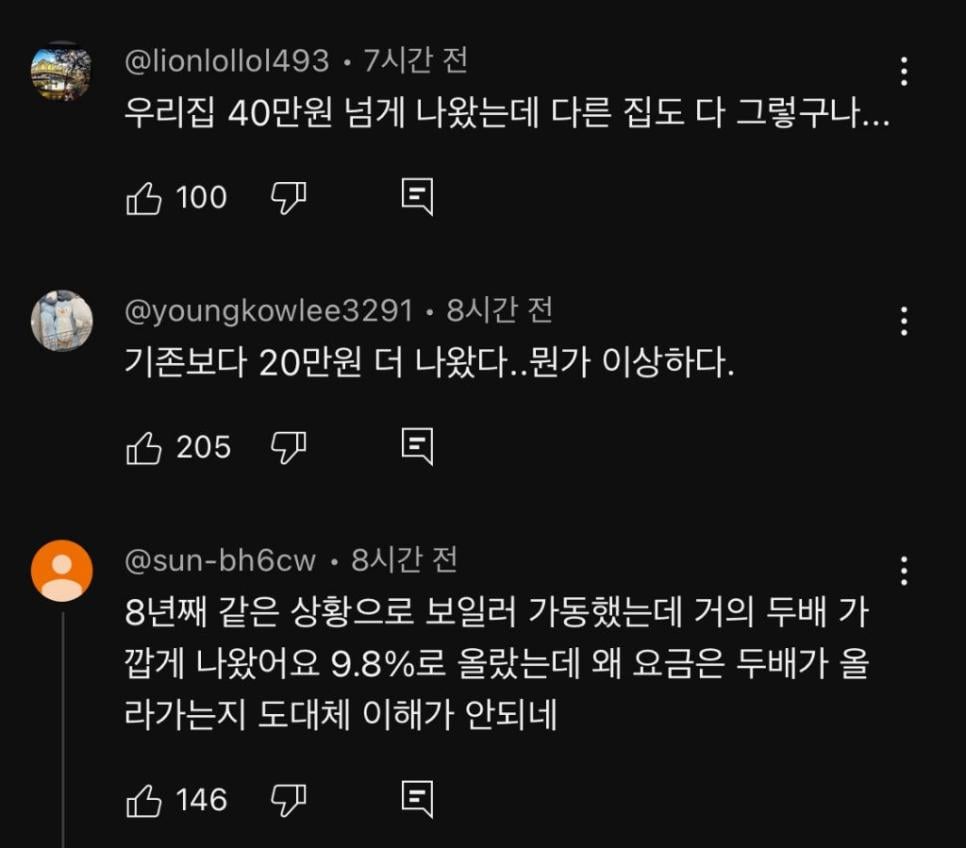966x848 pixels.
Task: Like the comment by @sun-bh6cw
Action: 144,799
